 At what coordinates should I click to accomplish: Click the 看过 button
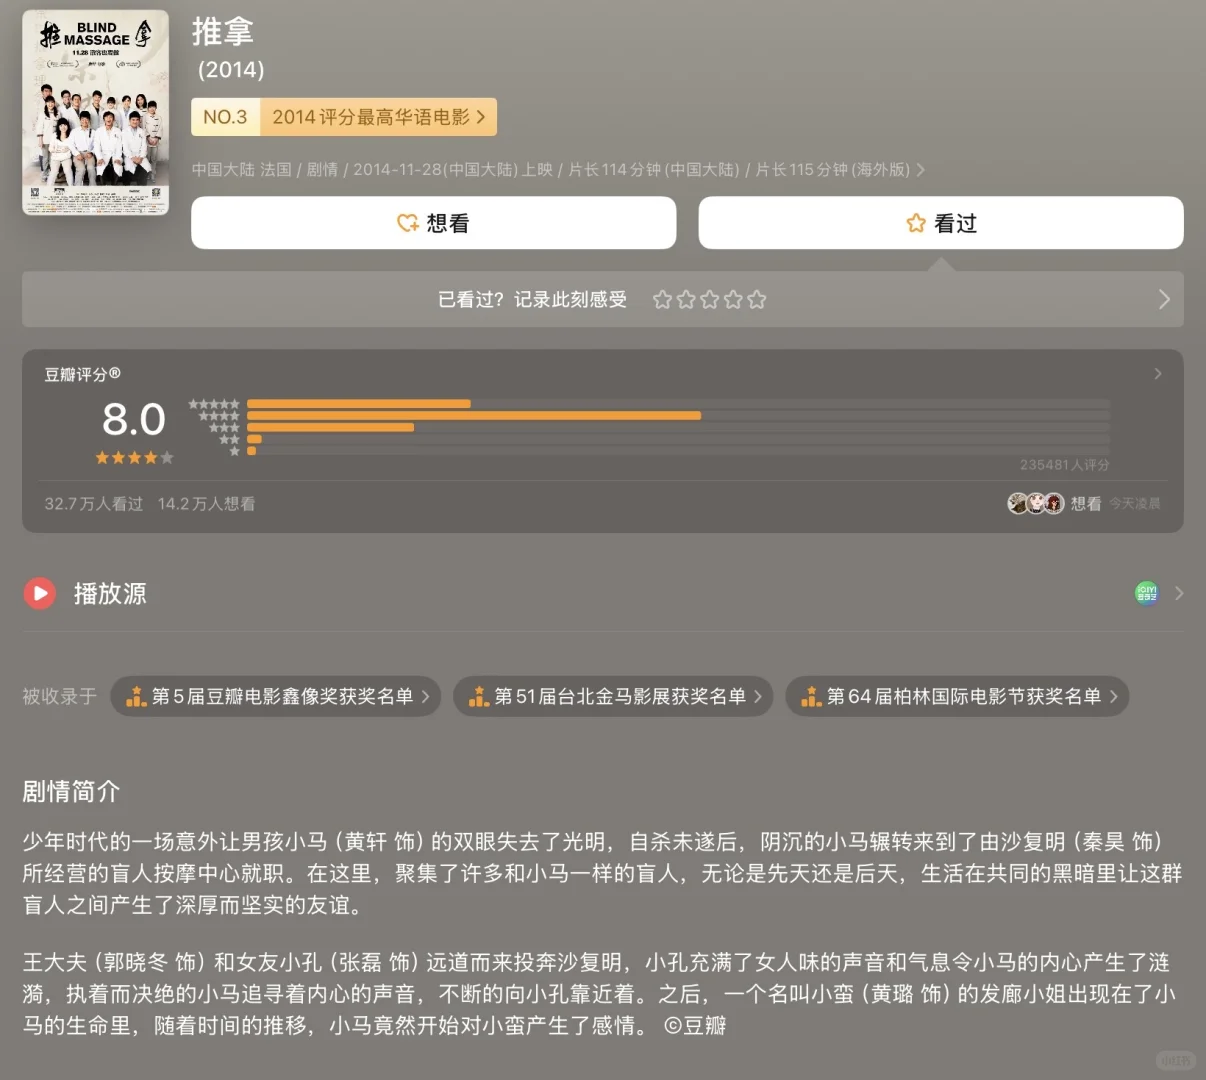[x=941, y=223]
